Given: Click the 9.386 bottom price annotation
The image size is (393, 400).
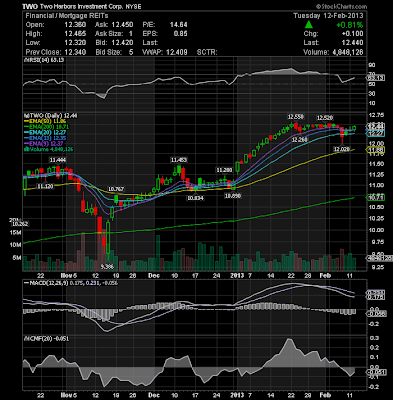Looking at the screenshot, I should point(107,267).
